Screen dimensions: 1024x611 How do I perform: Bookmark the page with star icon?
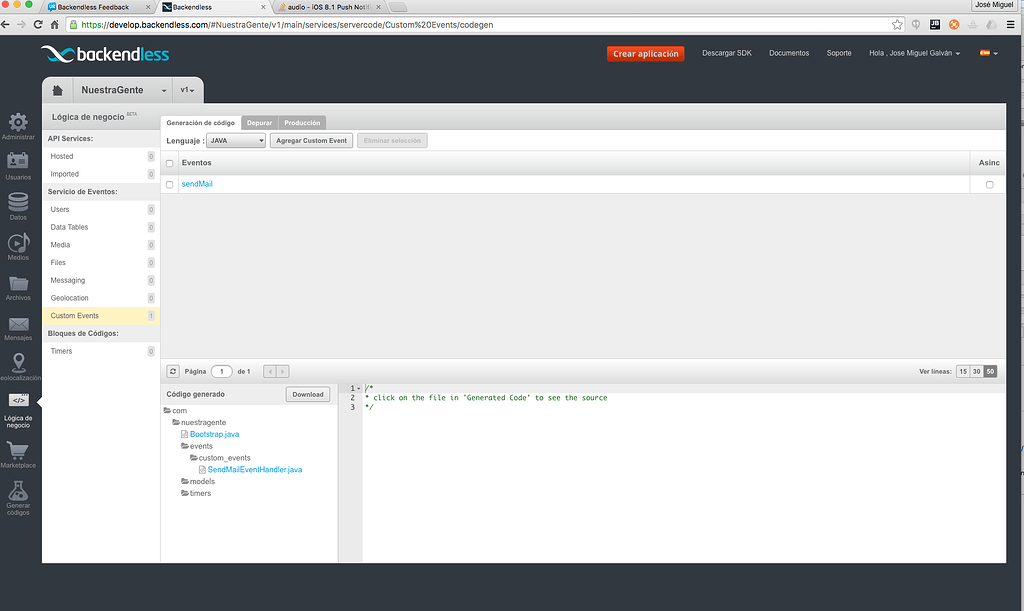coord(897,24)
